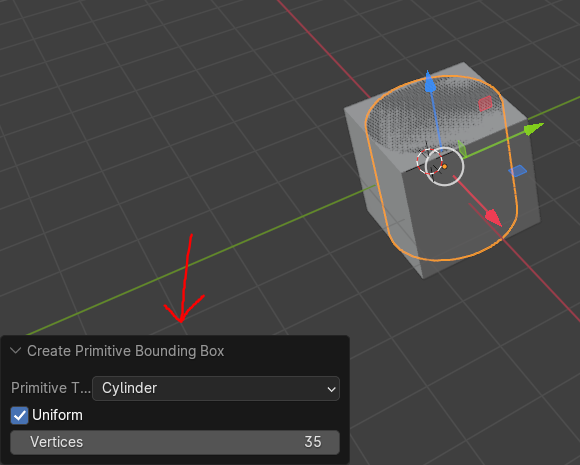
Task: Uncheck the Uniform checkbox
Action: [19, 415]
